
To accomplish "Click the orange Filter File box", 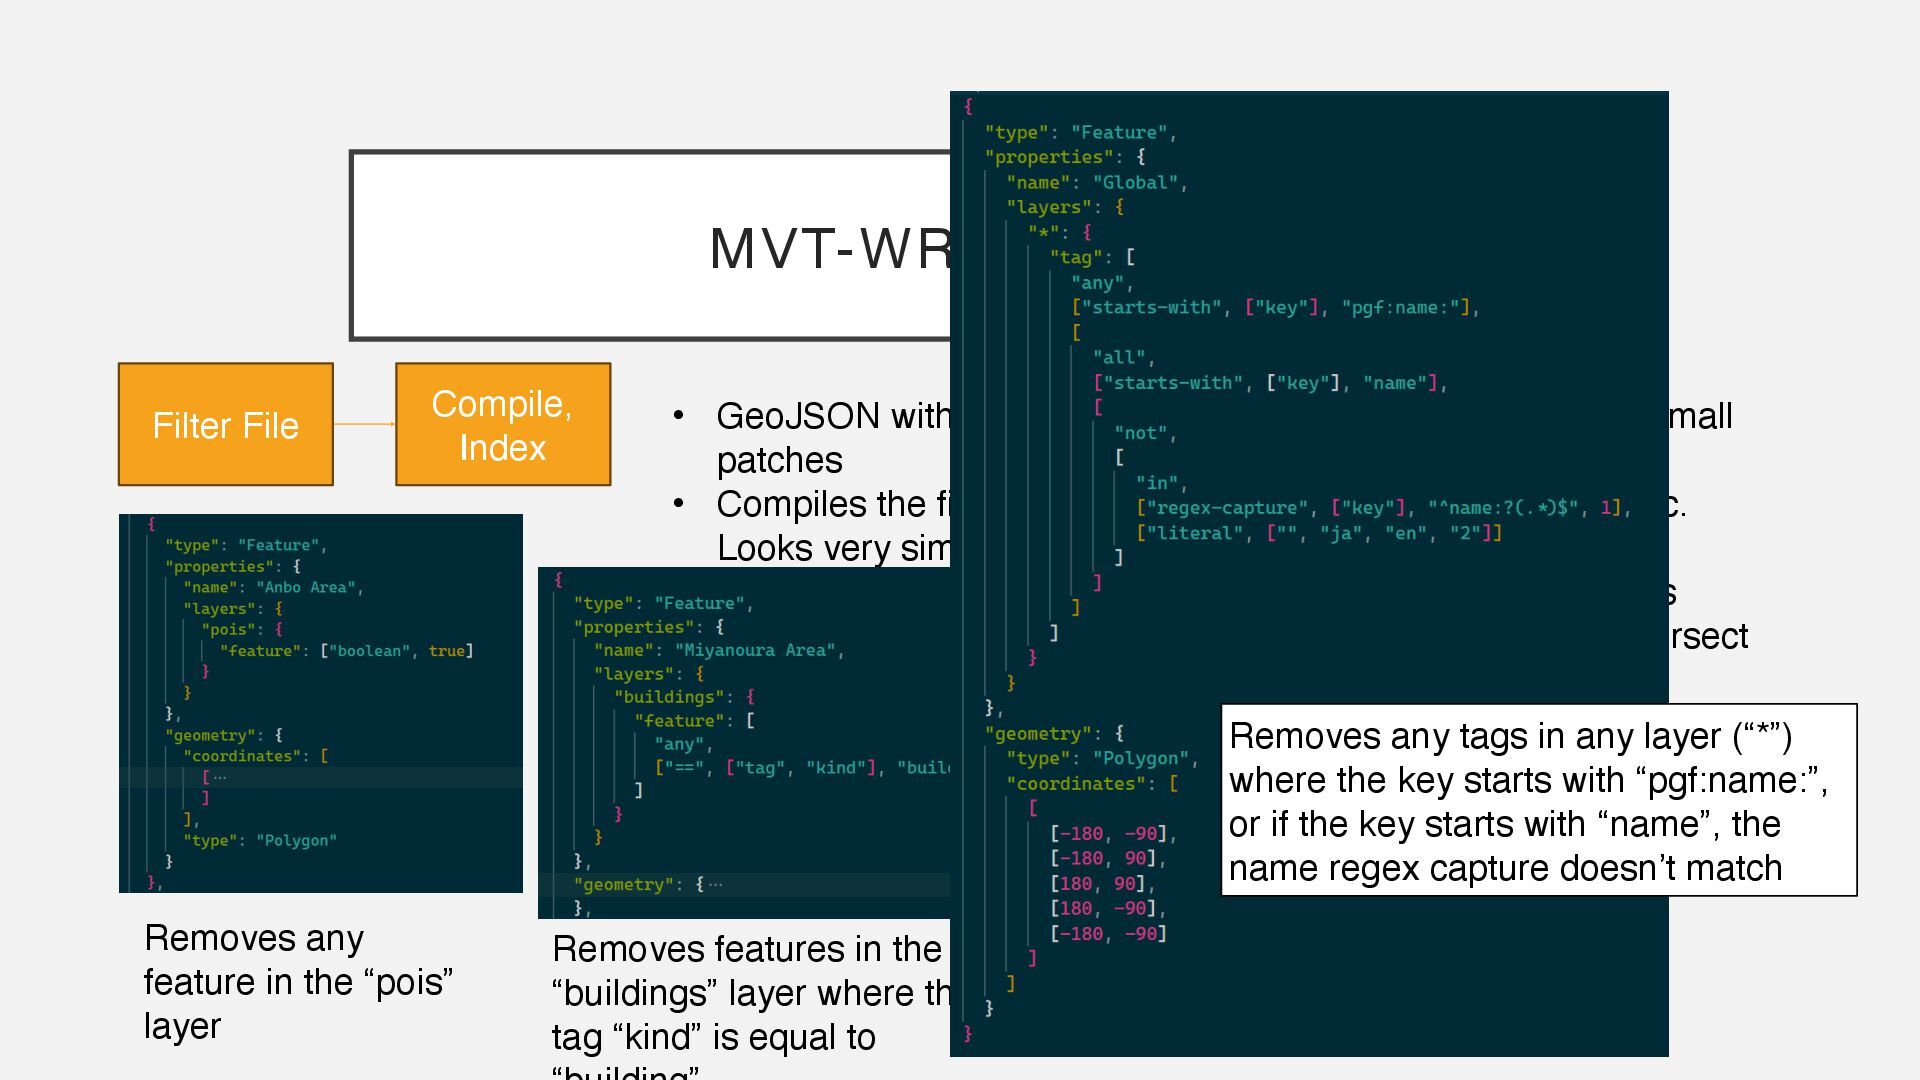I will [x=225, y=425].
